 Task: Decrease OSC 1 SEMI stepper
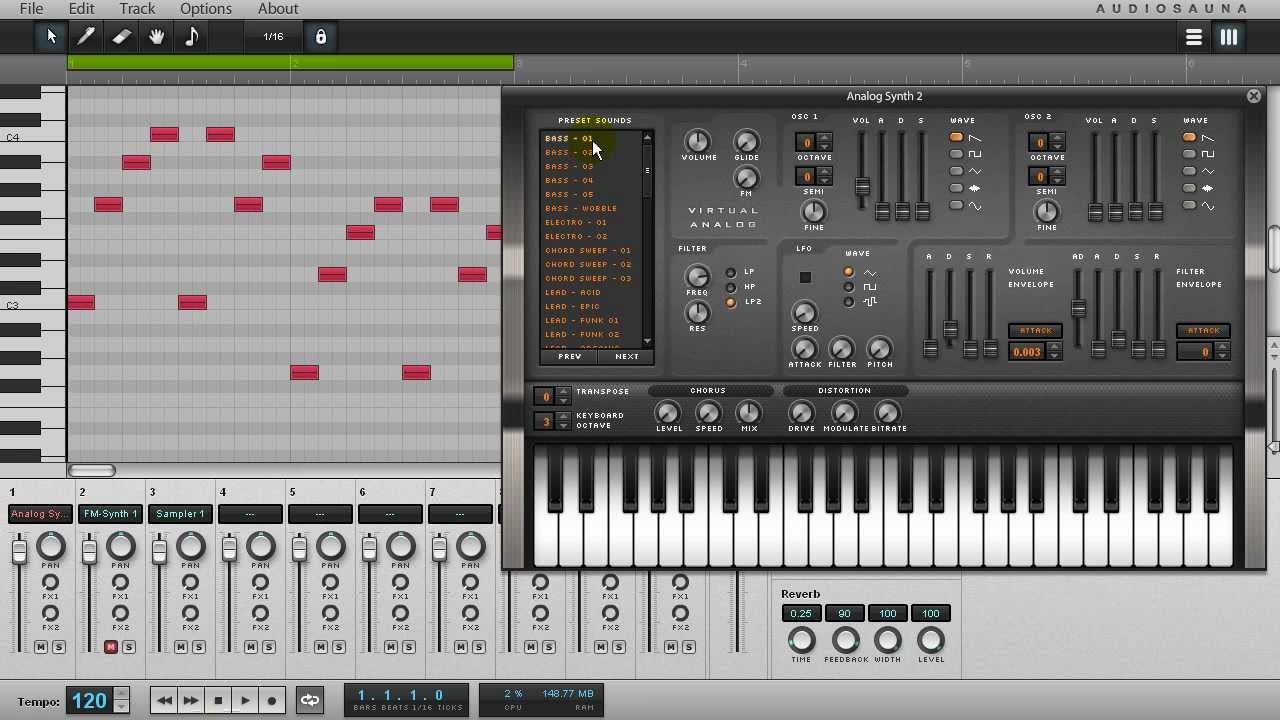tap(825, 182)
